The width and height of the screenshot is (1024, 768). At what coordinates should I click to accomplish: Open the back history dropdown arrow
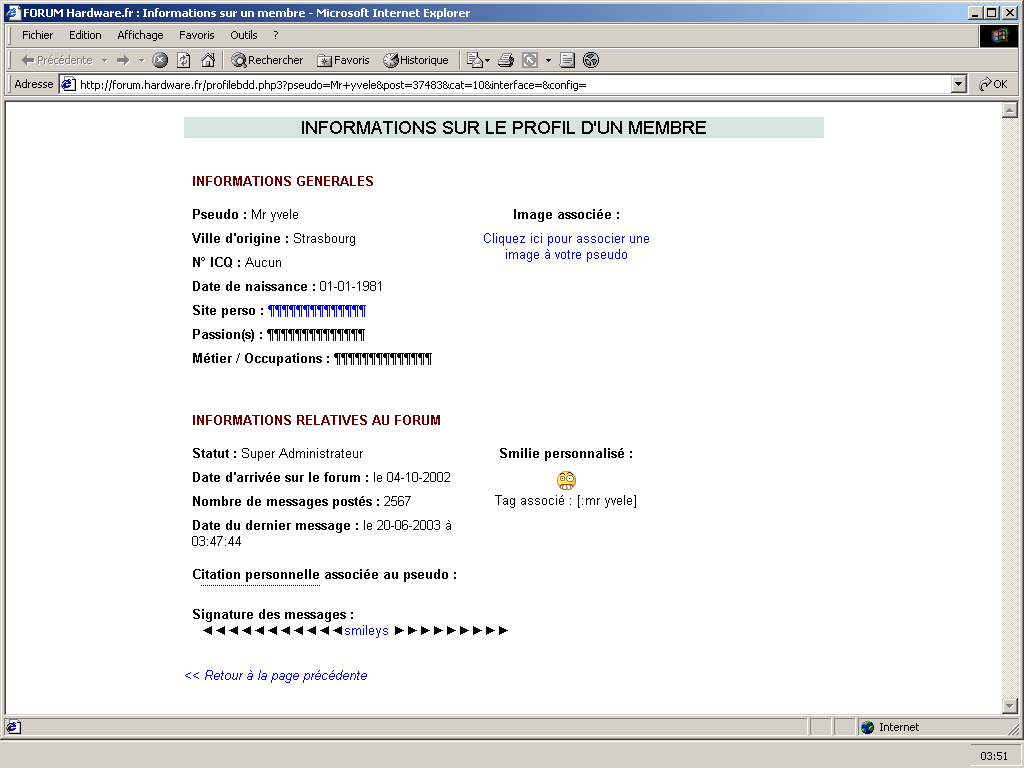104,60
